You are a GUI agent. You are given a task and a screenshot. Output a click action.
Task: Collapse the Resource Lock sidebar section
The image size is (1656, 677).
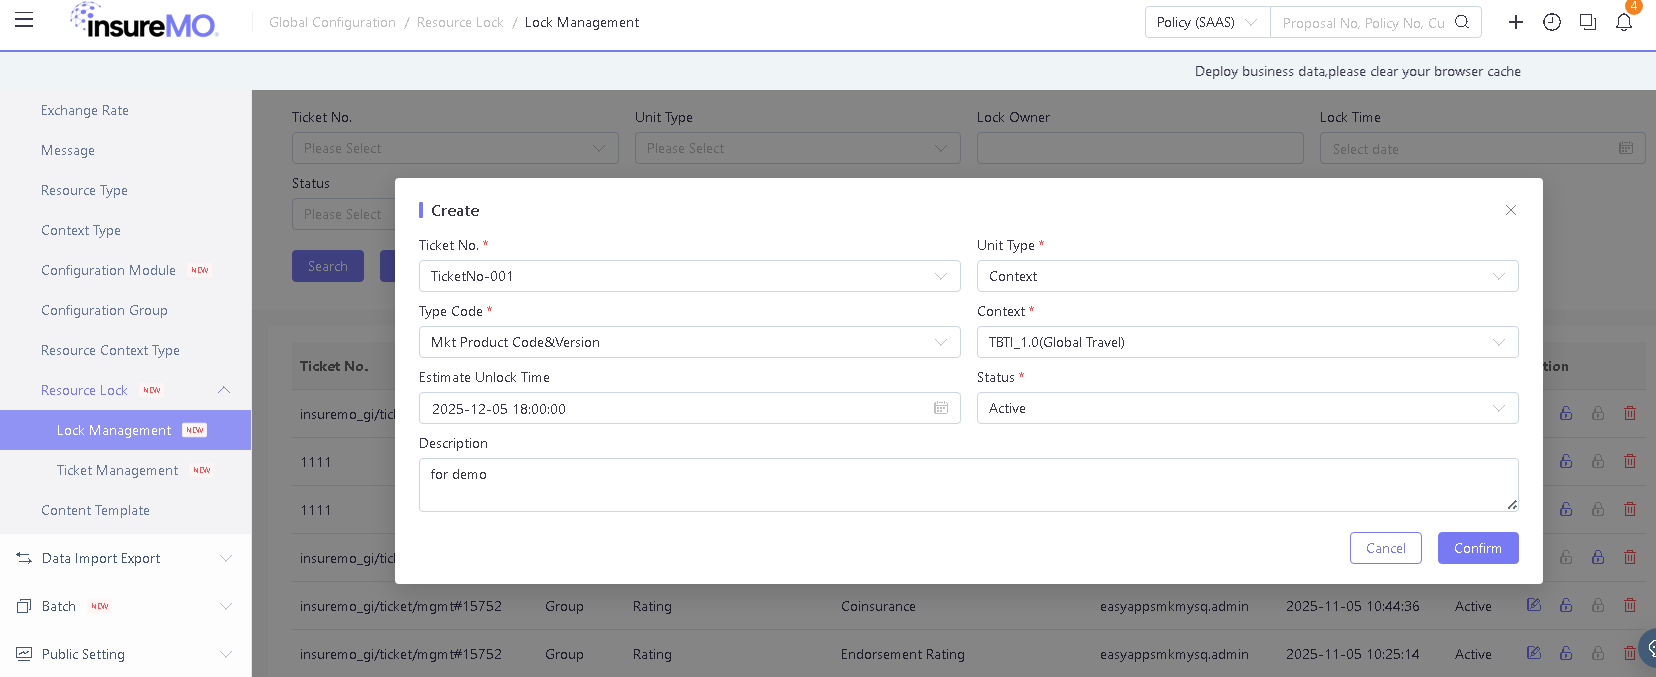tap(224, 390)
